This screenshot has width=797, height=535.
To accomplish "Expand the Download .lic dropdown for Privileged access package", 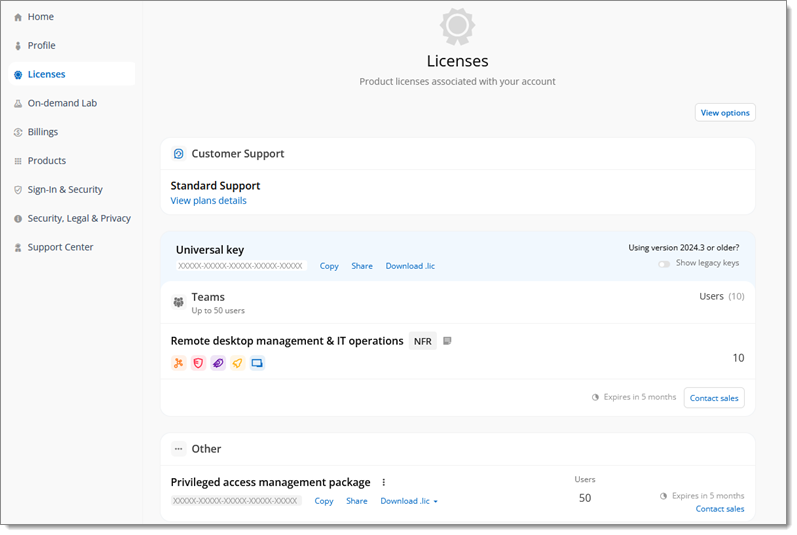I will tap(436, 501).
